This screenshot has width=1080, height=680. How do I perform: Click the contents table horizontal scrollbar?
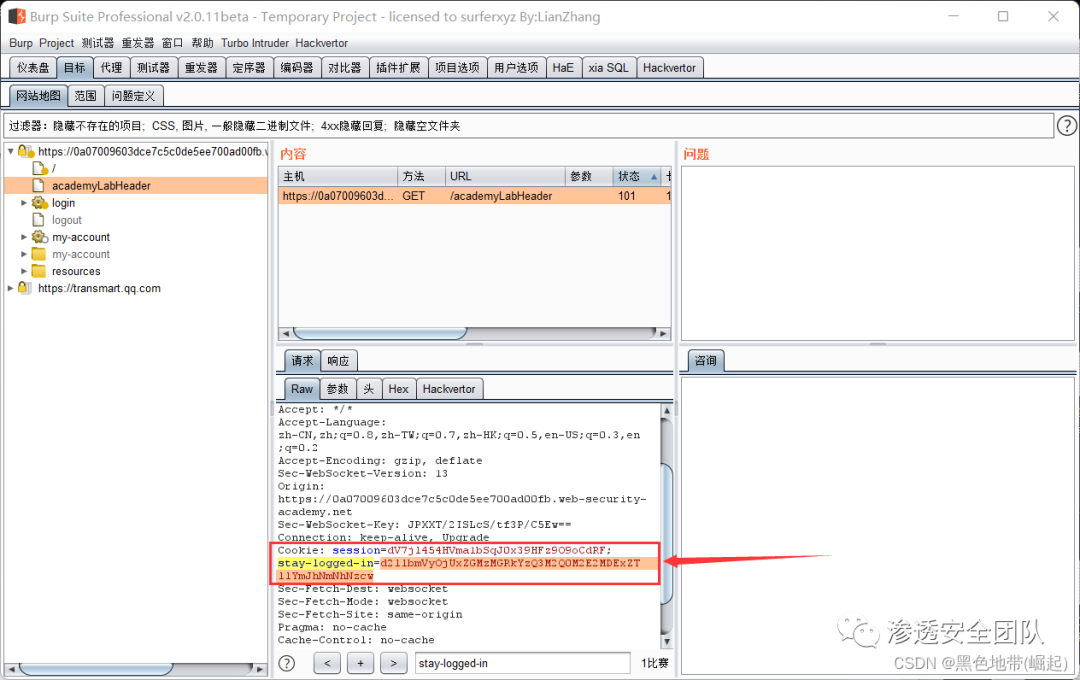pos(381,333)
